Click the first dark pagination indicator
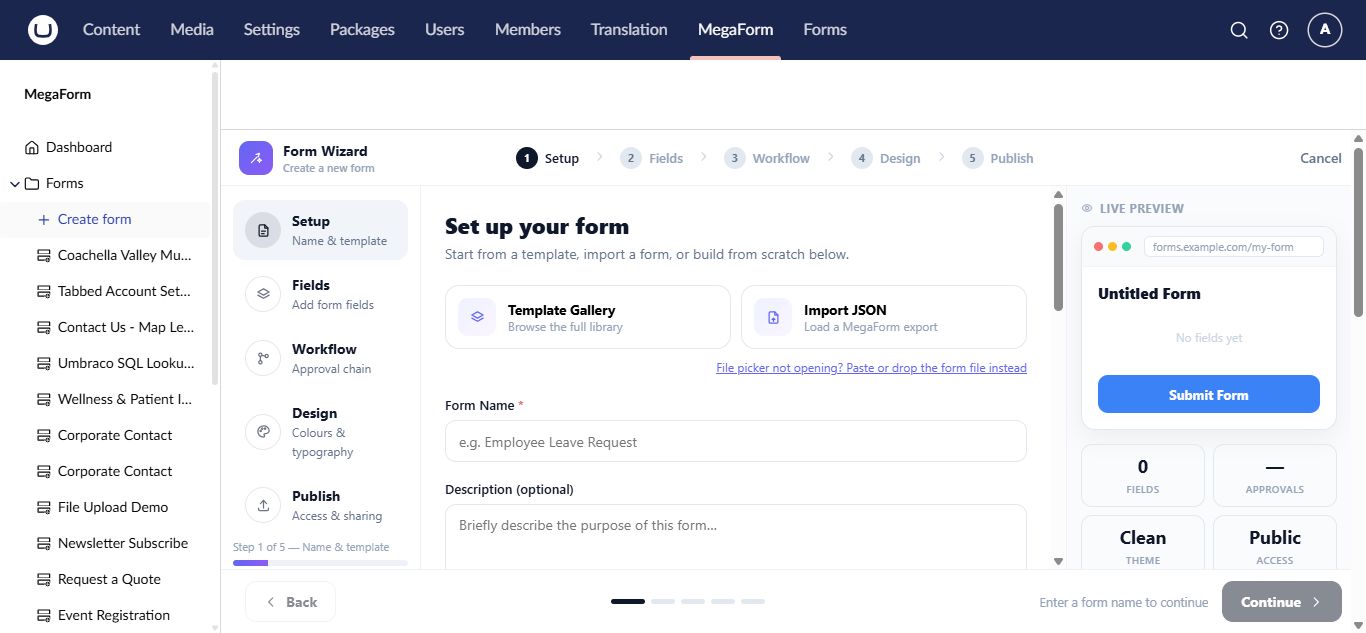The image size is (1366, 633). click(628, 602)
